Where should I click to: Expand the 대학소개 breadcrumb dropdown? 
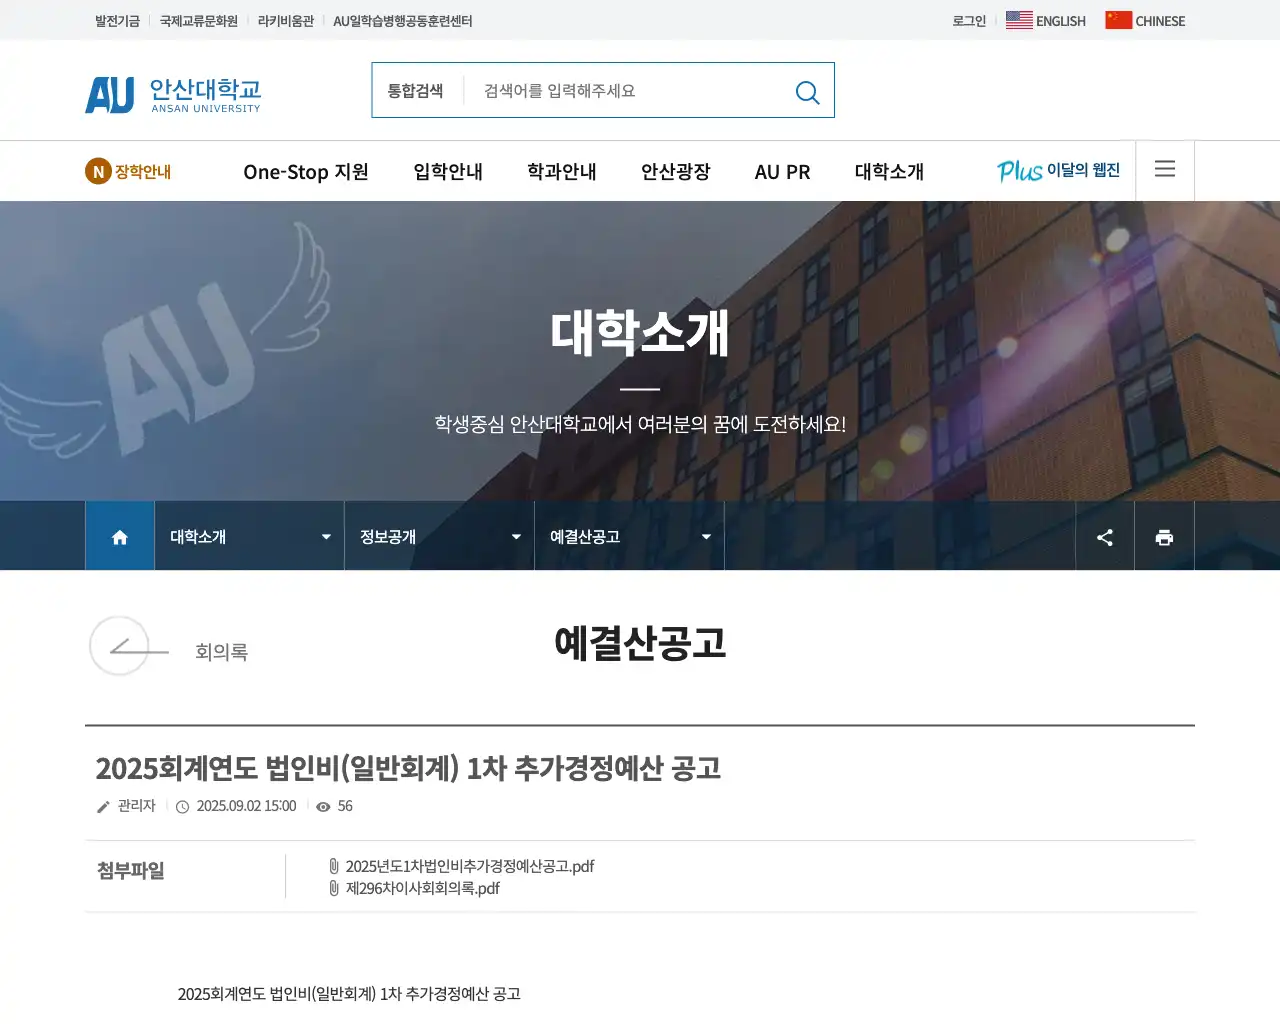(x=324, y=536)
